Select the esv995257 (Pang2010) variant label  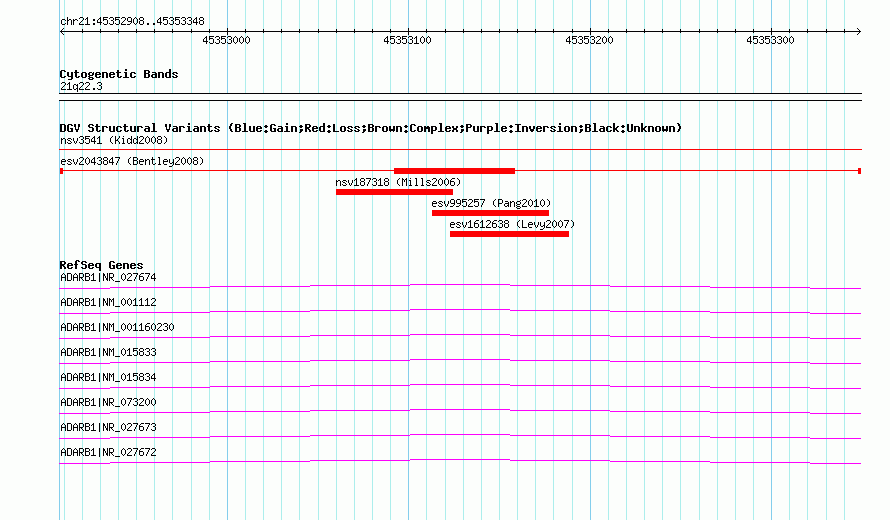491,203
